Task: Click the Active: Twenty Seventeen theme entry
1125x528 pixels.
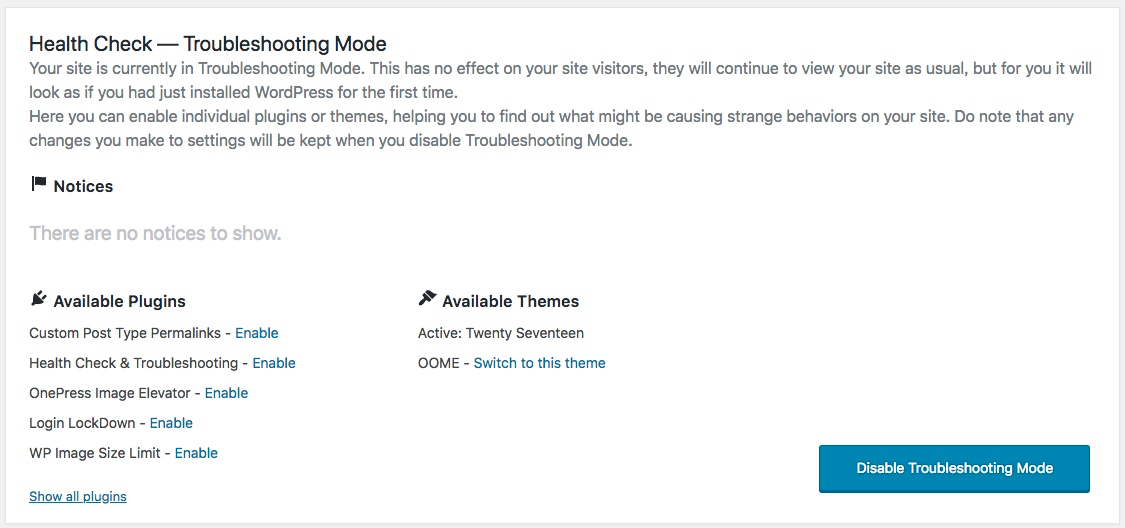Action: [501, 333]
